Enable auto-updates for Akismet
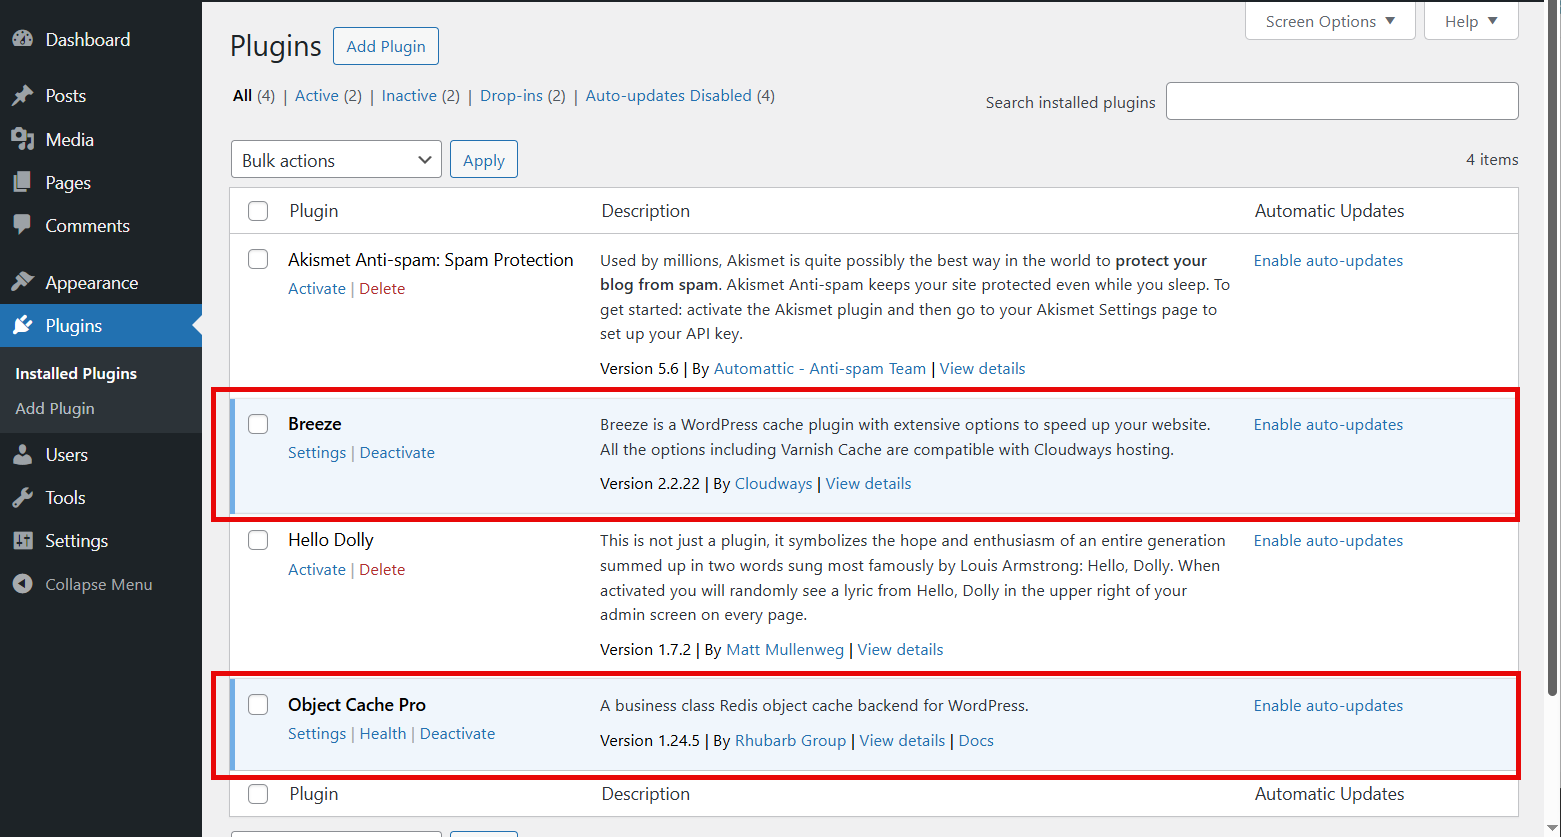 1328,261
